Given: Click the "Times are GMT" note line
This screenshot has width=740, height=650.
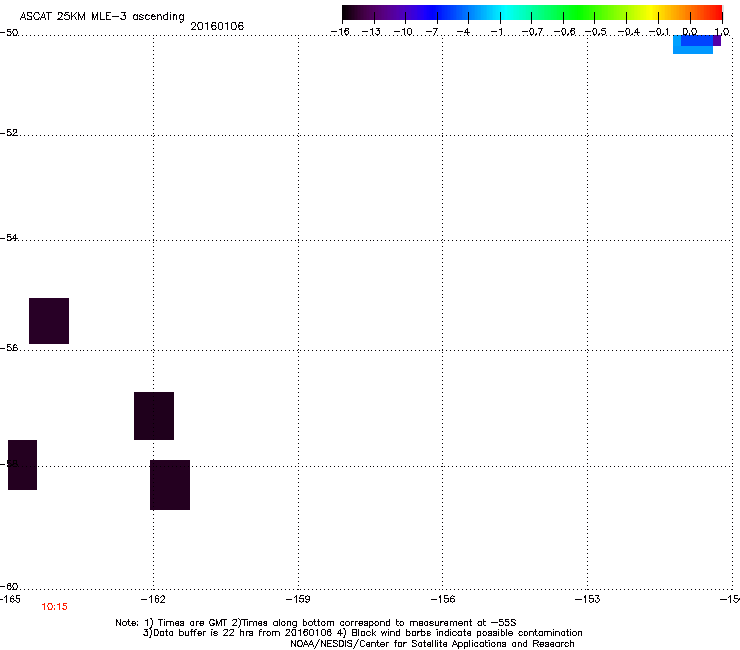Looking at the screenshot, I should (x=316, y=623).
